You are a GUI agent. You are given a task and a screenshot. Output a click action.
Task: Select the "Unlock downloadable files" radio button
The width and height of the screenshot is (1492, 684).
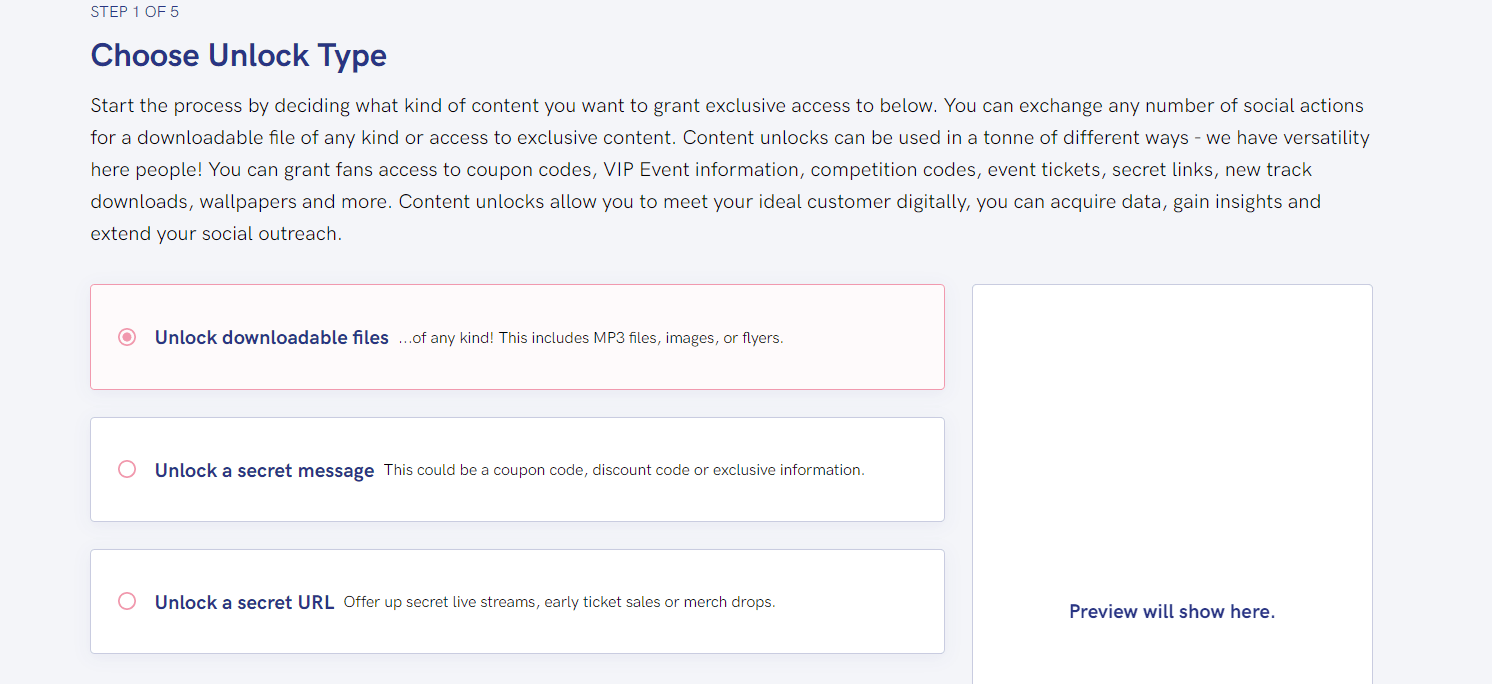click(x=126, y=337)
